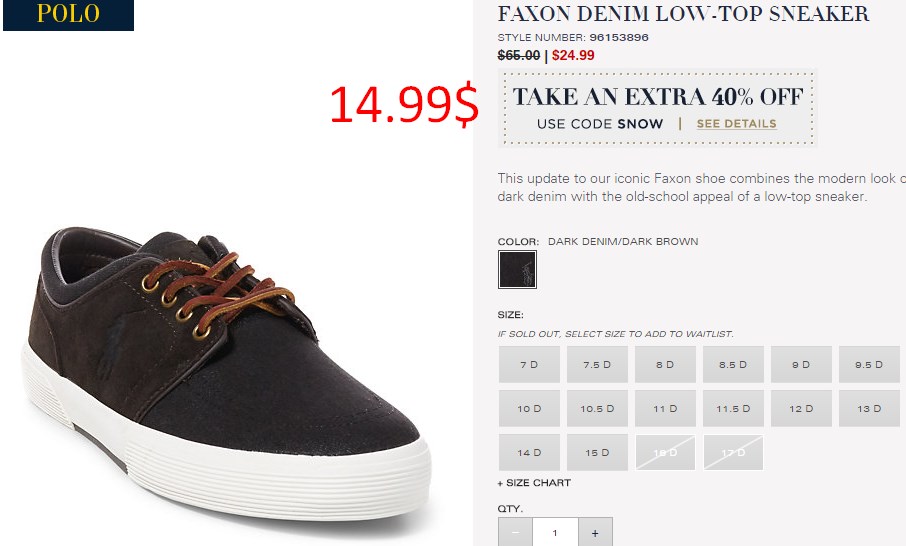Open the See Details link
The width and height of the screenshot is (906, 546).
click(x=736, y=124)
